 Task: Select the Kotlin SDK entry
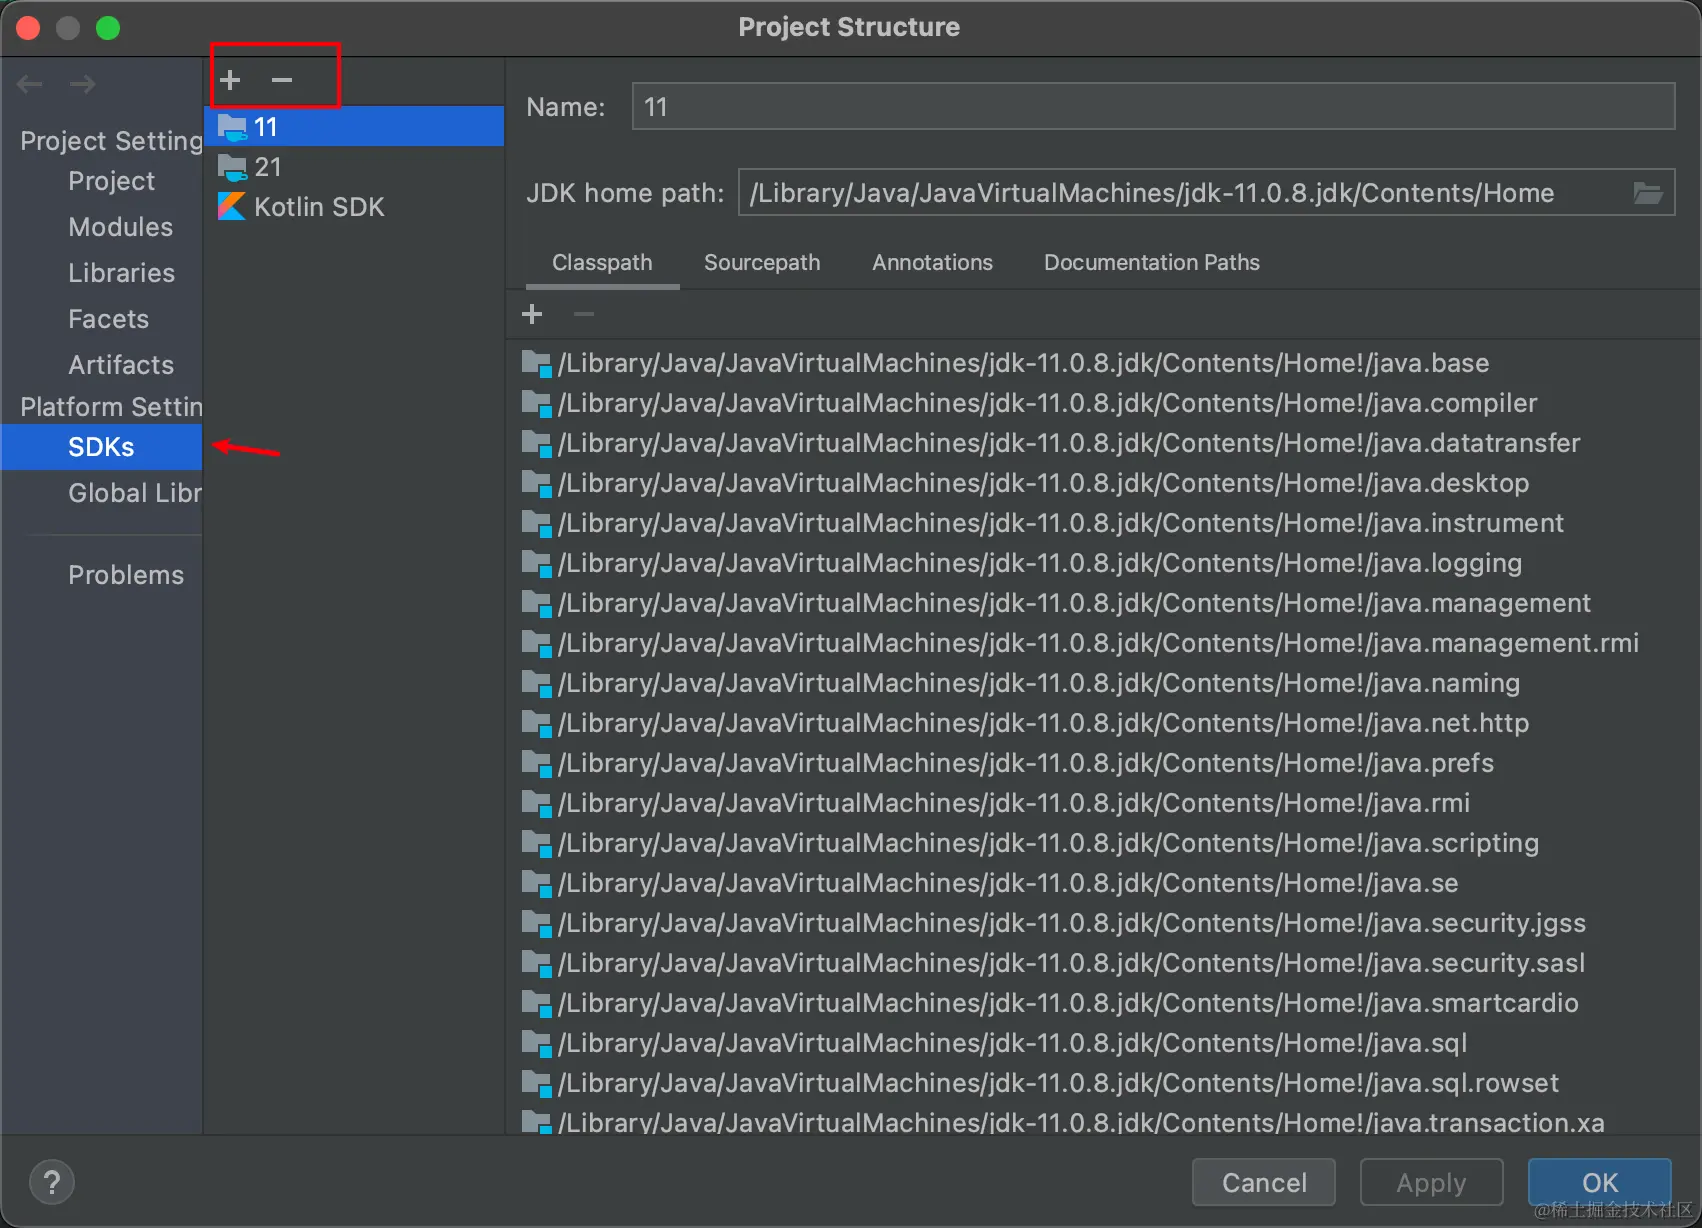(354, 207)
